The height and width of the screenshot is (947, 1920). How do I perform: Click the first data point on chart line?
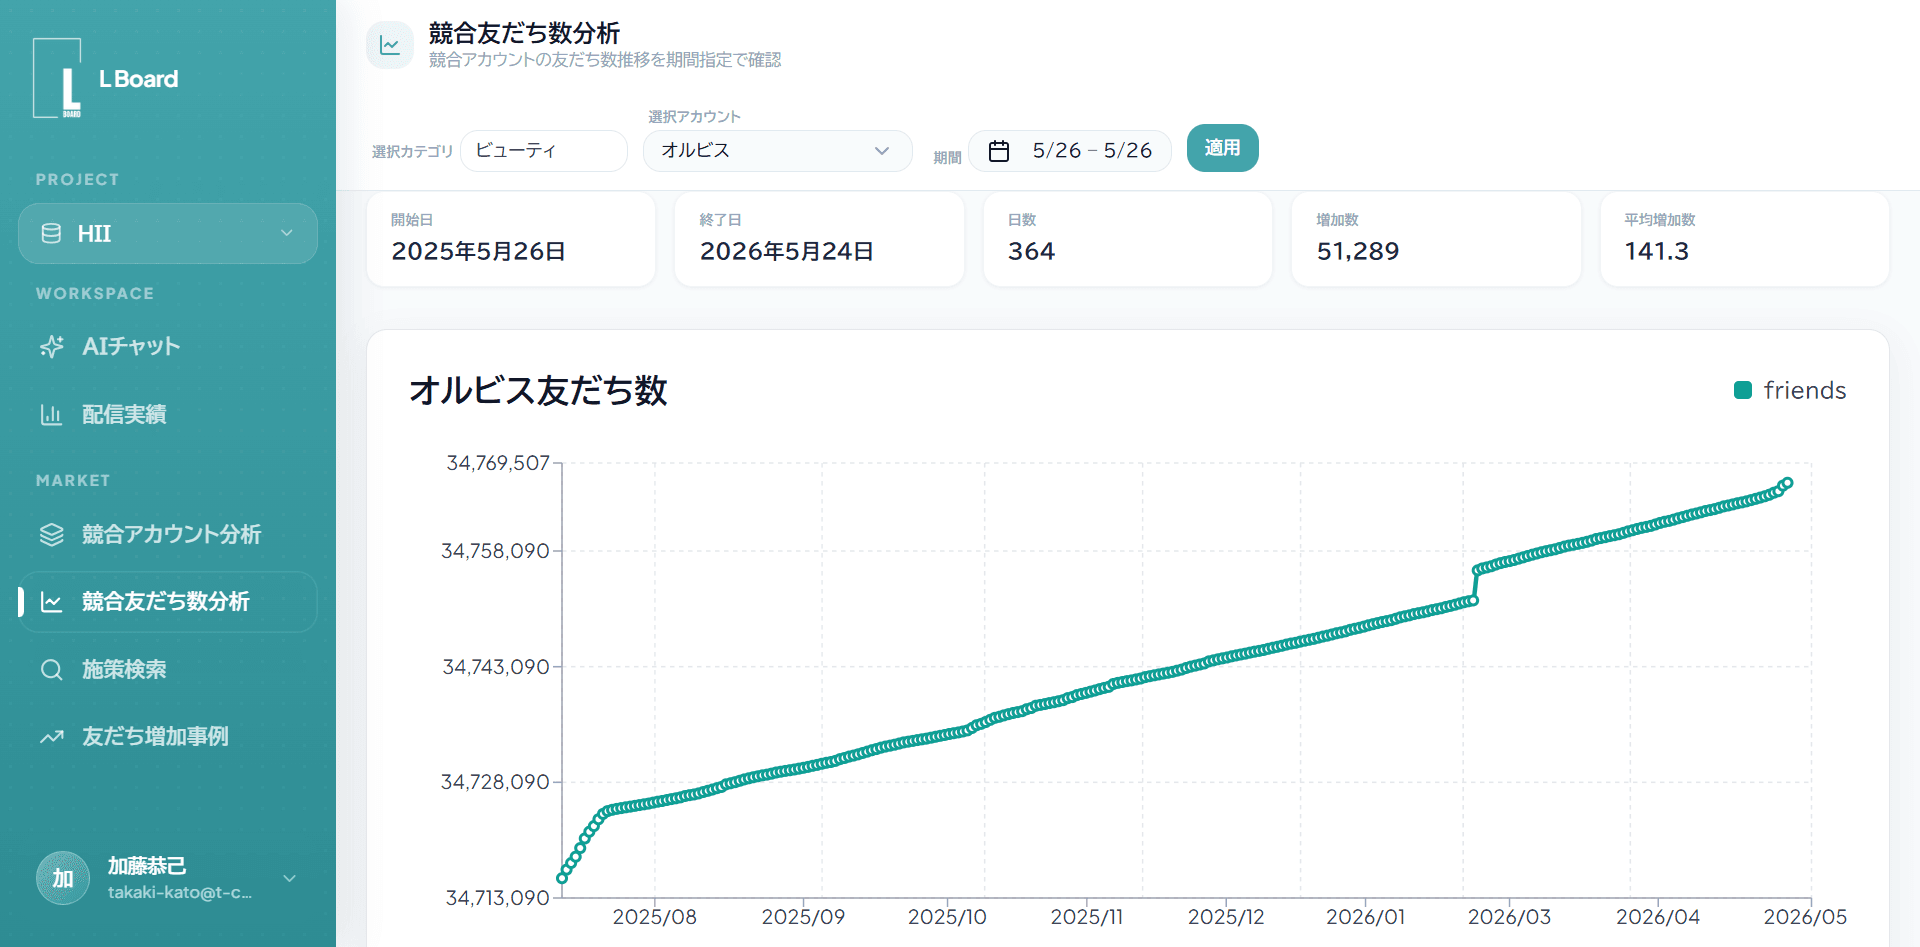(x=562, y=879)
